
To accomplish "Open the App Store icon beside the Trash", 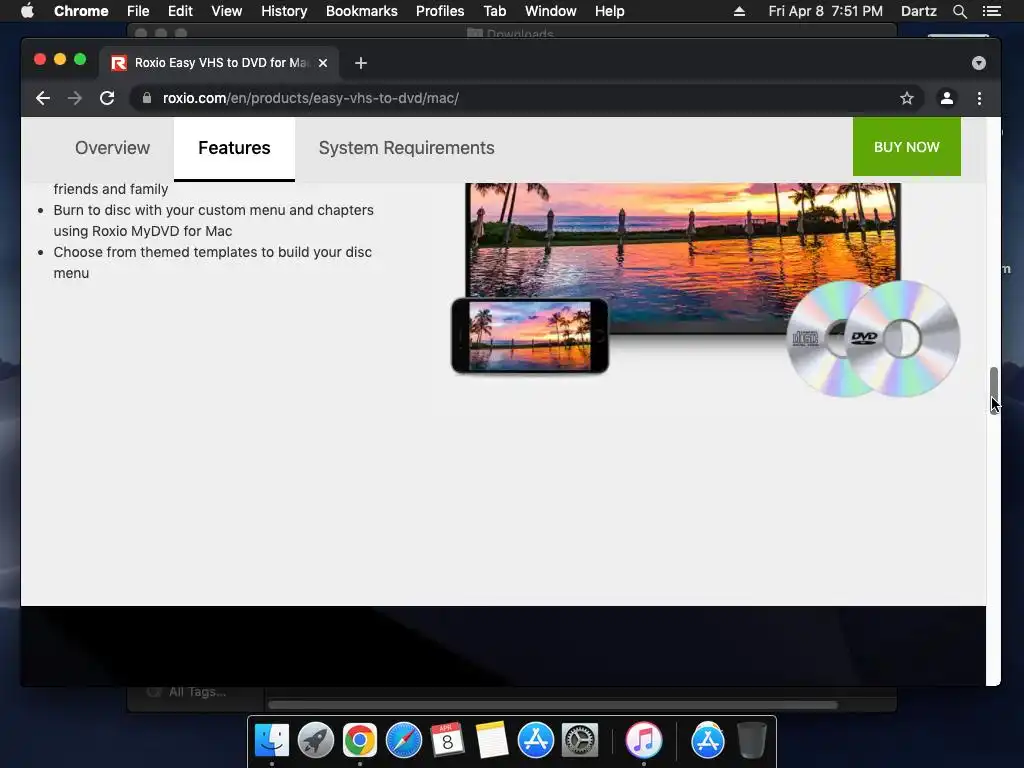I will tap(708, 741).
